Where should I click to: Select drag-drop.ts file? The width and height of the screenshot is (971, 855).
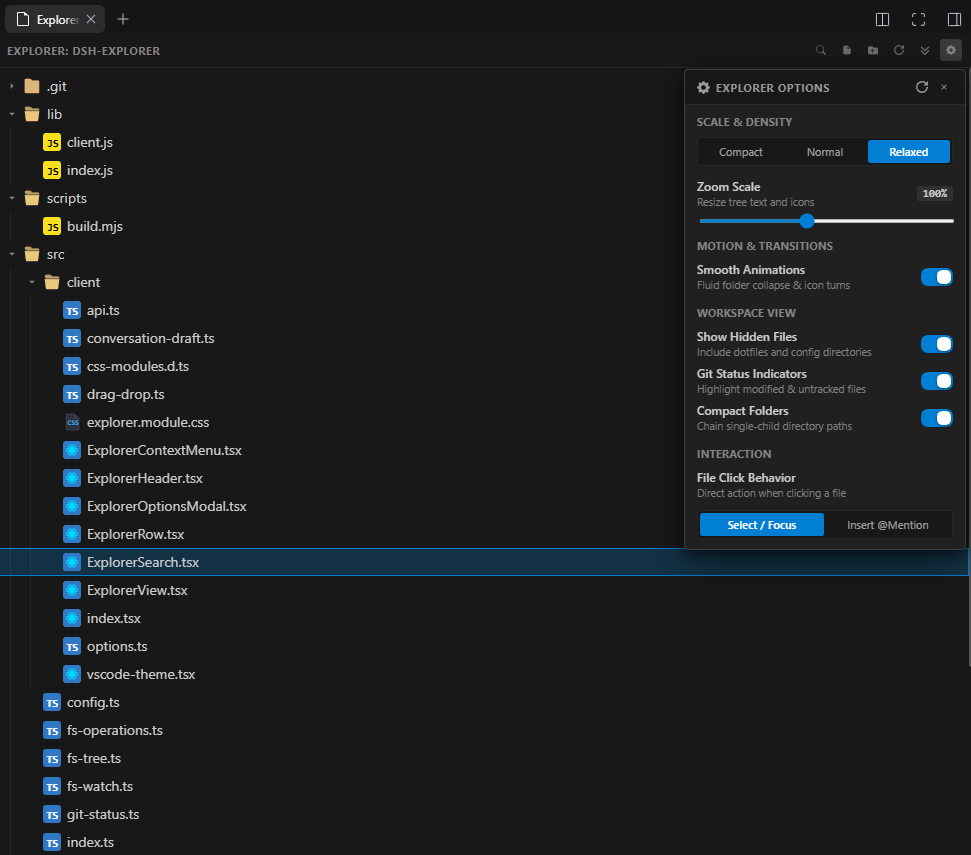[x=125, y=394]
